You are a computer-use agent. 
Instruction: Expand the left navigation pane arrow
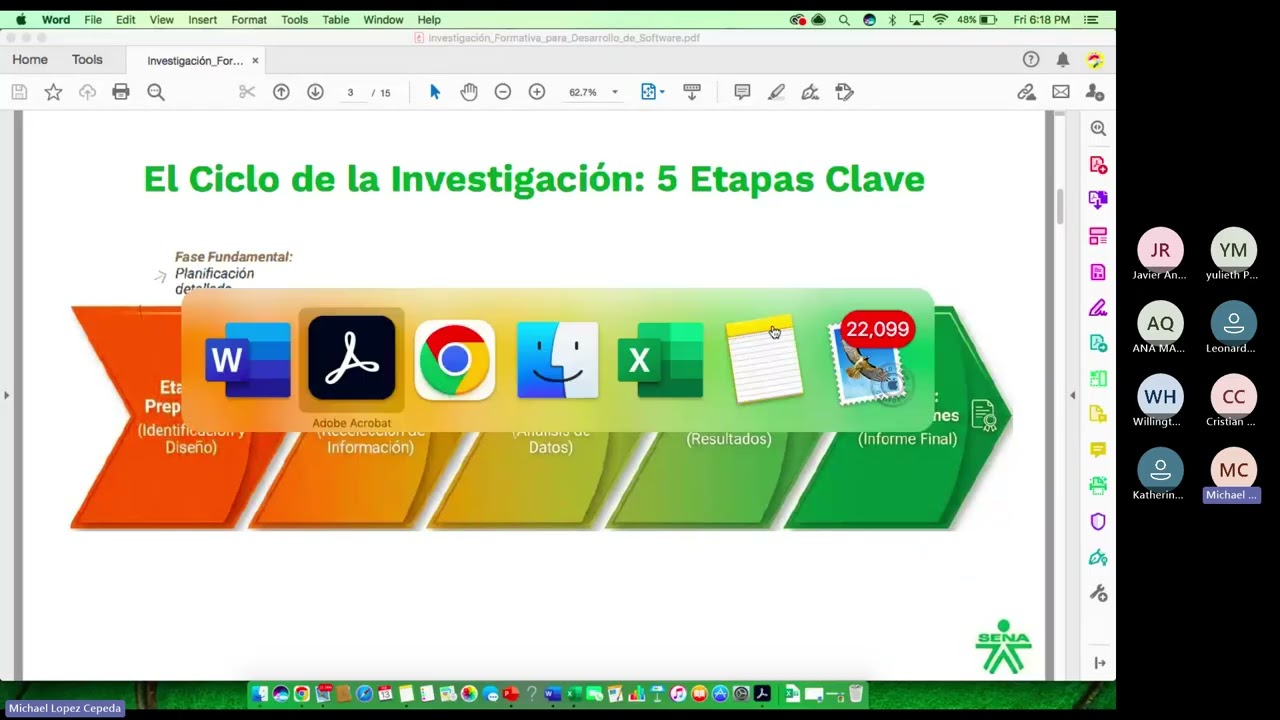[6, 395]
